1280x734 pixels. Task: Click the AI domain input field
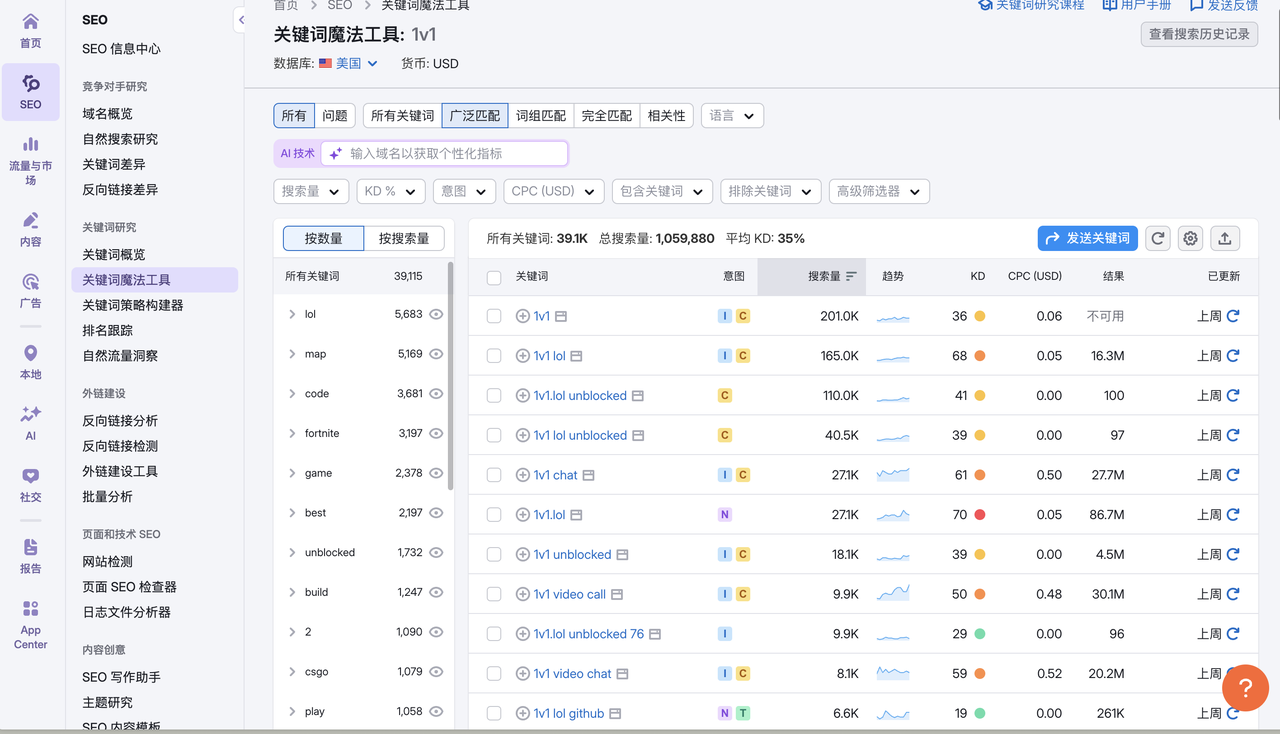[455, 153]
